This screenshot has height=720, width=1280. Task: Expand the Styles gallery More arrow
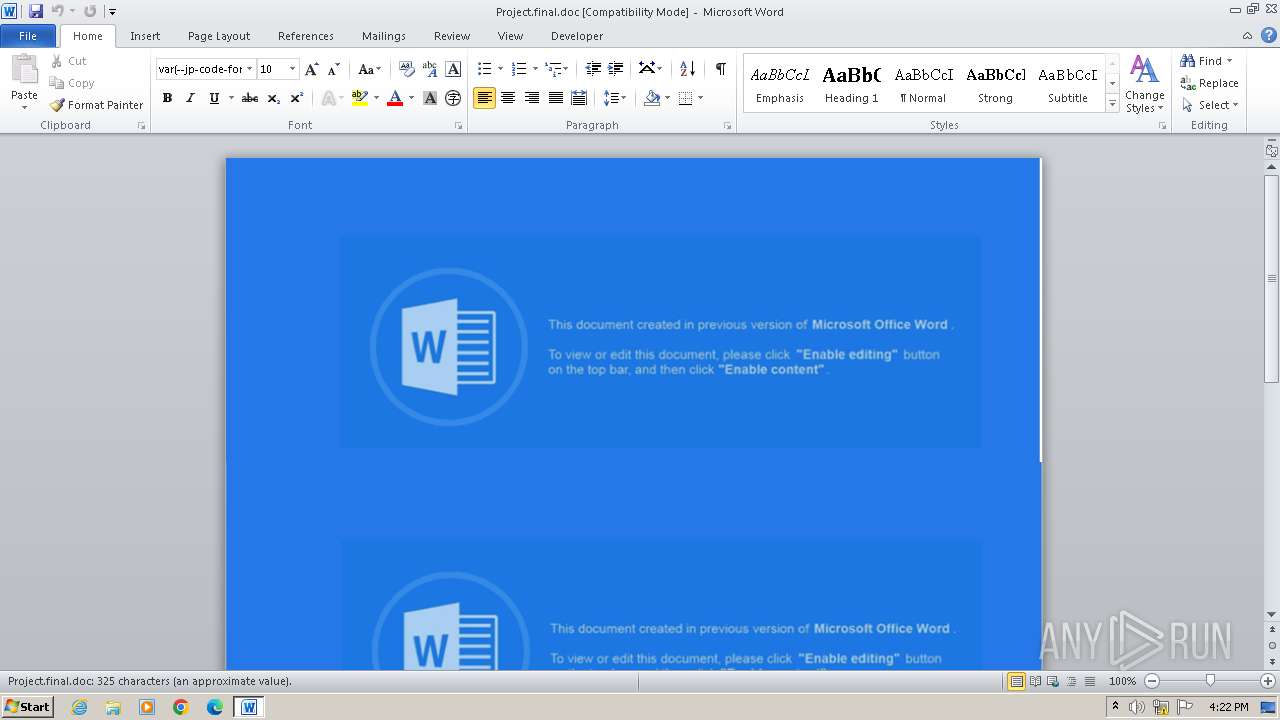[x=1112, y=103]
